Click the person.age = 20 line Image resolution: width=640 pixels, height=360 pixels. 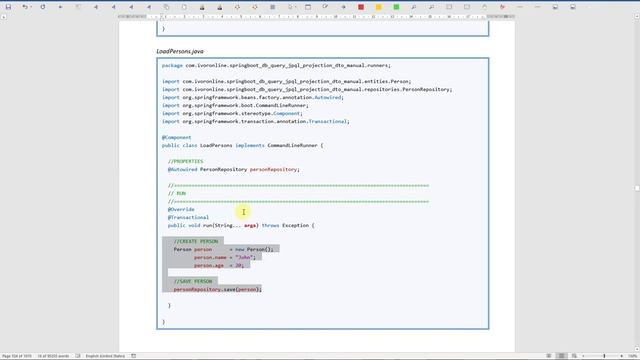point(219,265)
